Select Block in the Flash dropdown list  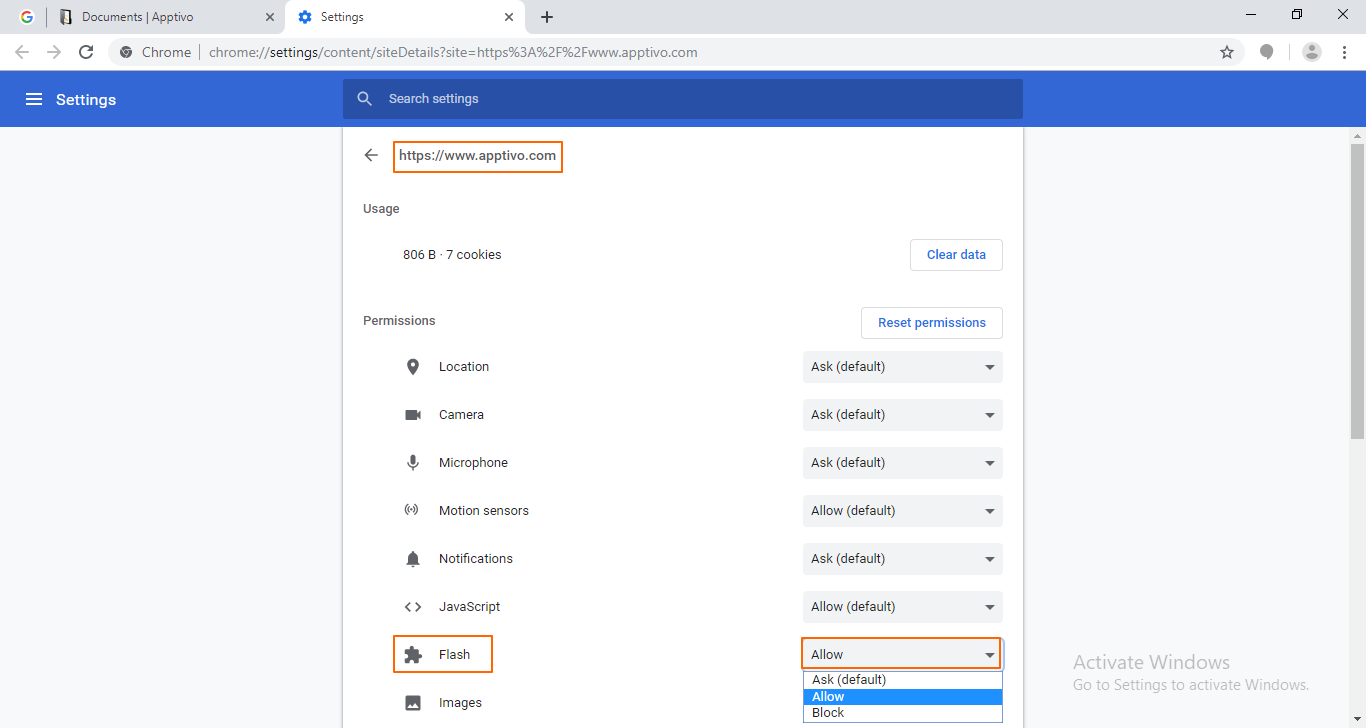coord(828,713)
